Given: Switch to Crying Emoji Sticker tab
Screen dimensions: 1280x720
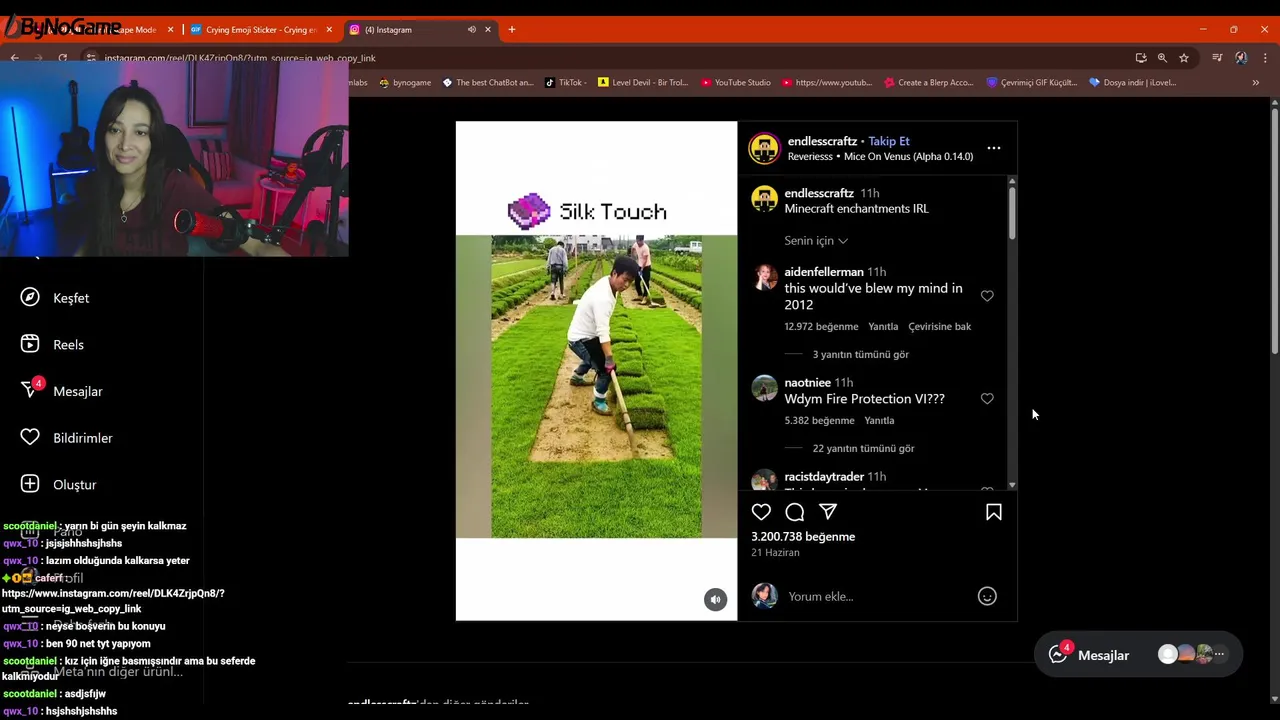Looking at the screenshot, I should coord(261,29).
